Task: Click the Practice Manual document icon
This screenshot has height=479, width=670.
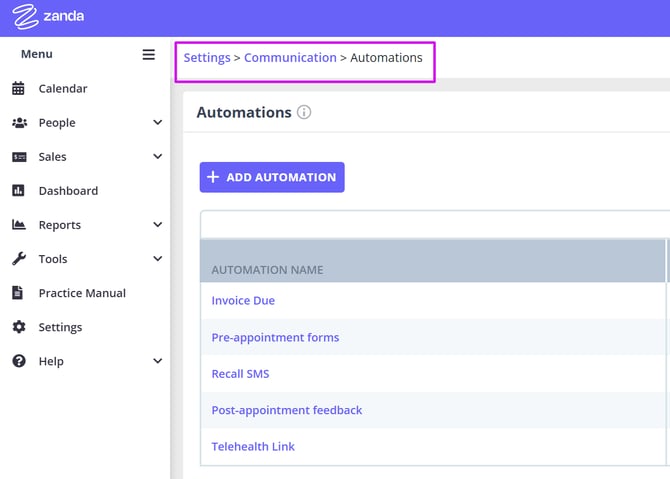Action: [x=18, y=293]
